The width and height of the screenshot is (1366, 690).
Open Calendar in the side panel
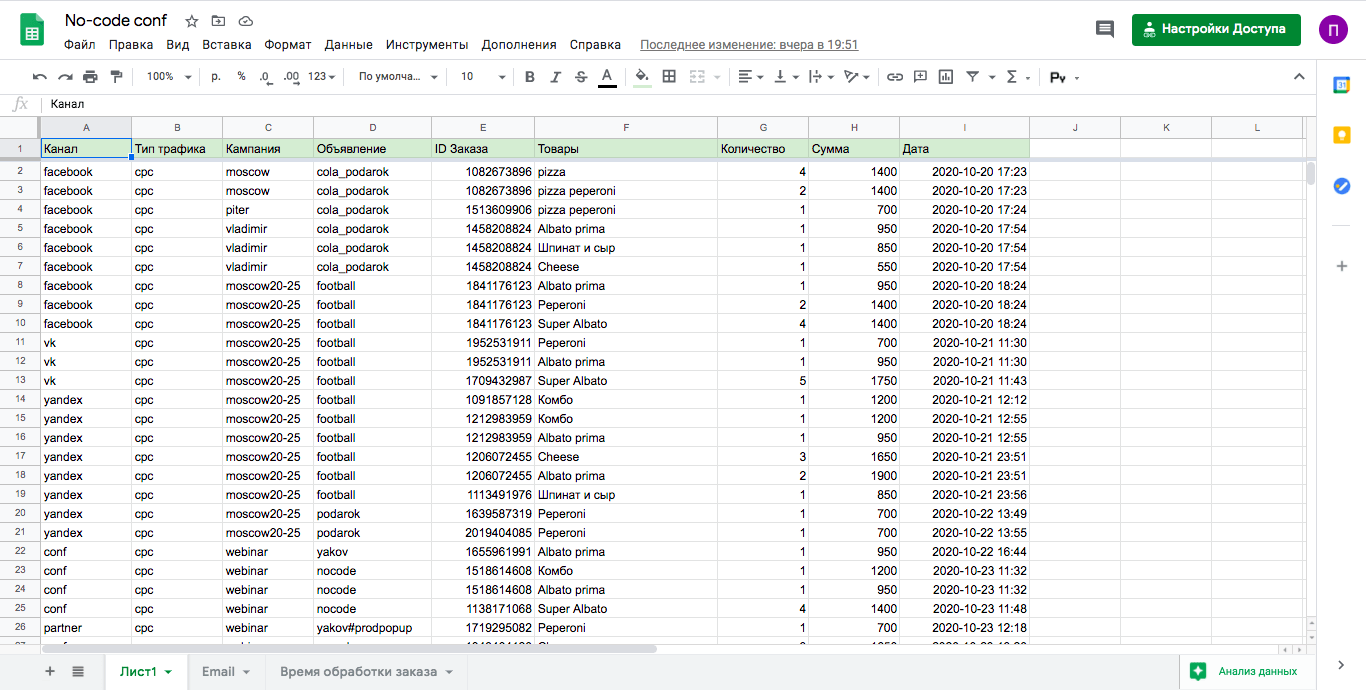(1342, 85)
